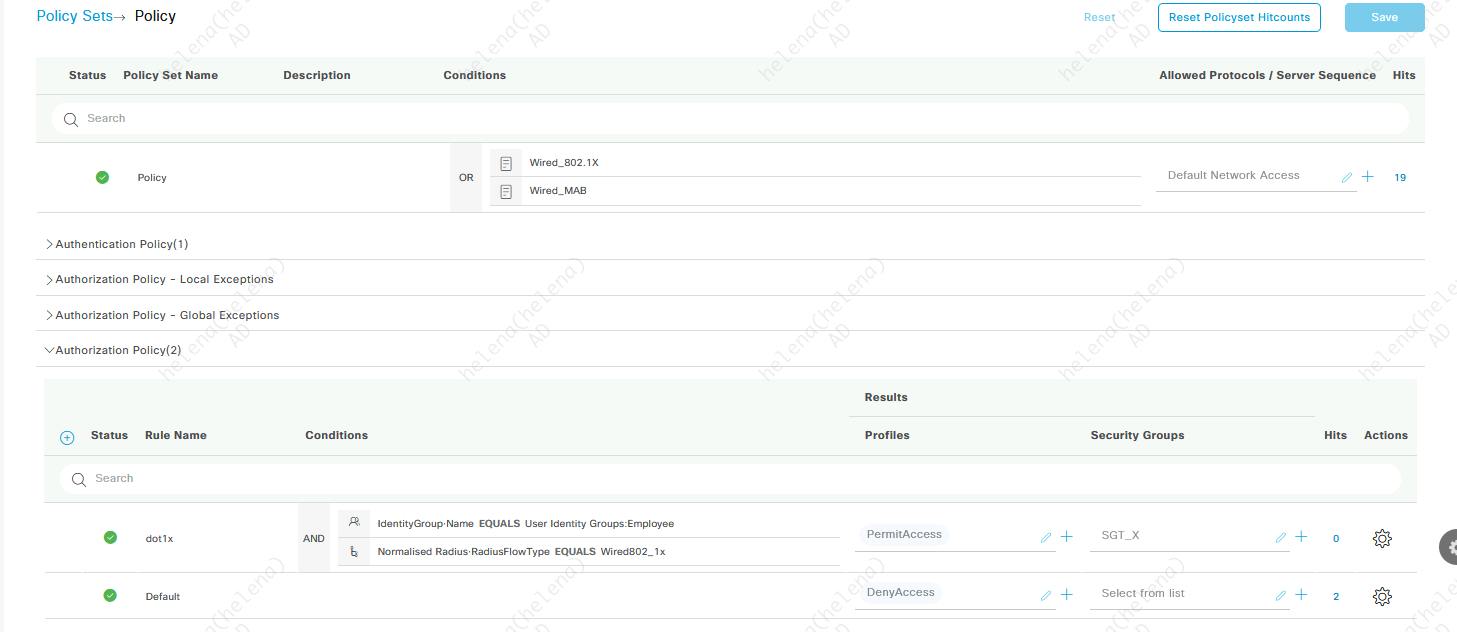Edit SGT_X security group pencil icon
The width and height of the screenshot is (1457, 632).
pos(1281,537)
